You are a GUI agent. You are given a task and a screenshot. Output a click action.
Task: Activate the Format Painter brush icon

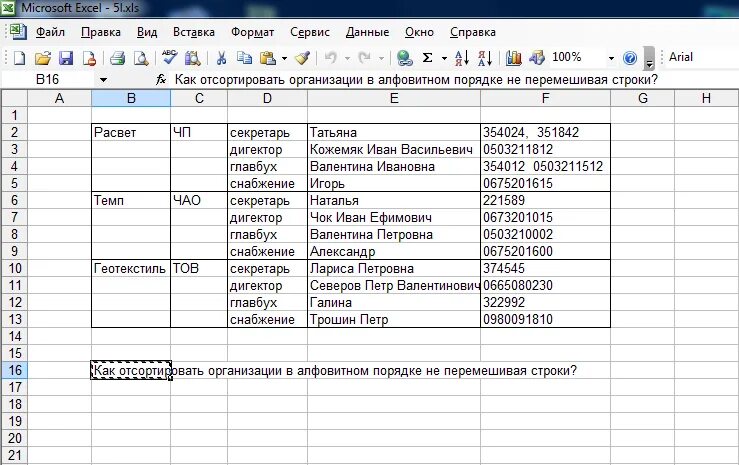pyautogui.click(x=302, y=58)
